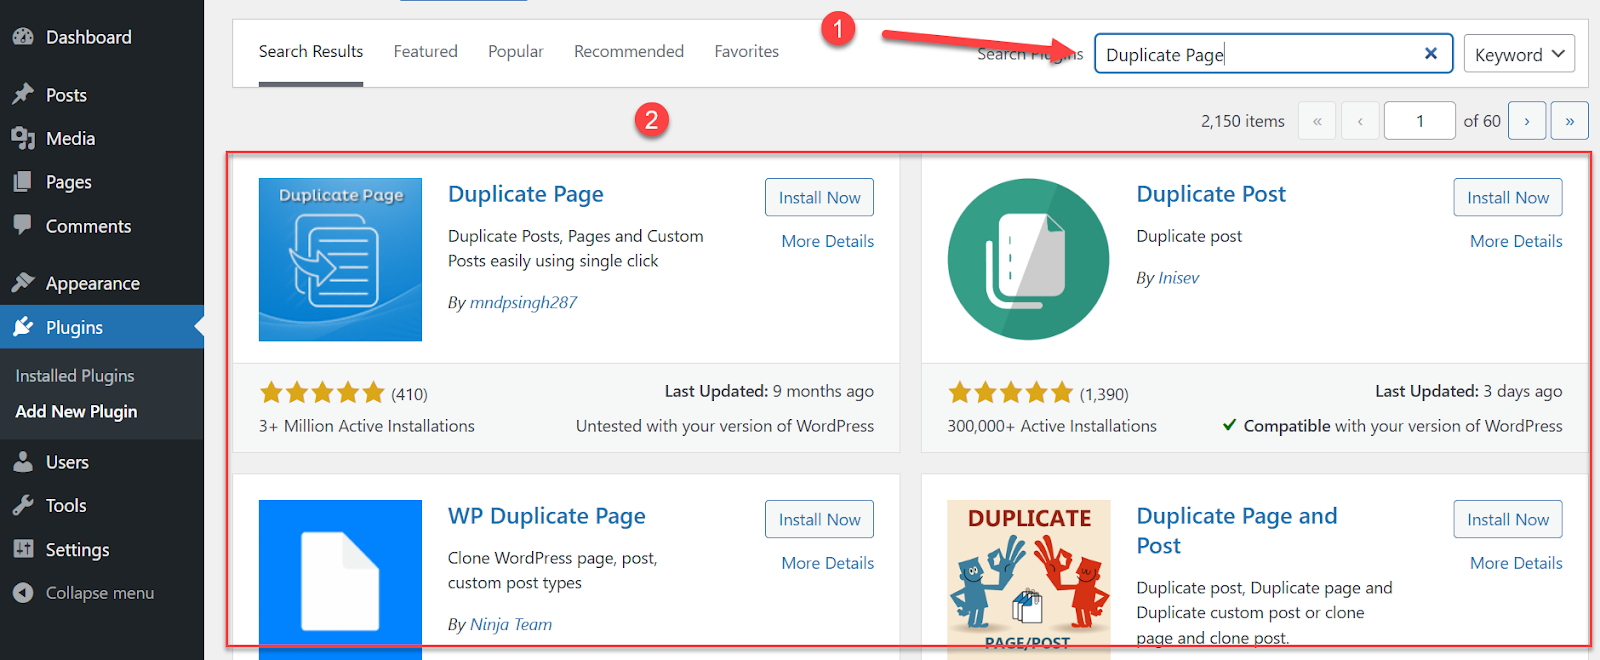This screenshot has height=660, width=1600.
Task: Click the Comments bubble icon
Action: click(23, 225)
